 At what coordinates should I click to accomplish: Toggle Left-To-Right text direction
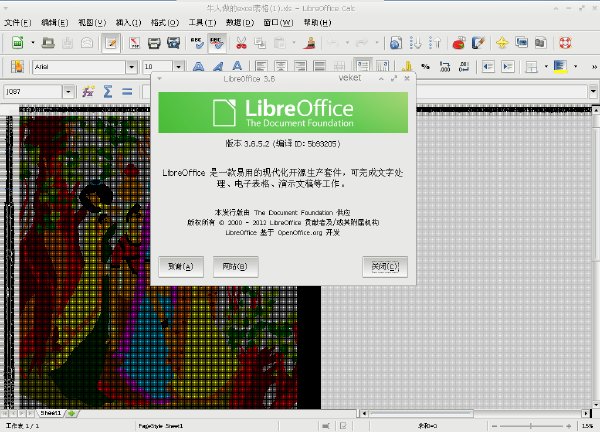[362, 67]
